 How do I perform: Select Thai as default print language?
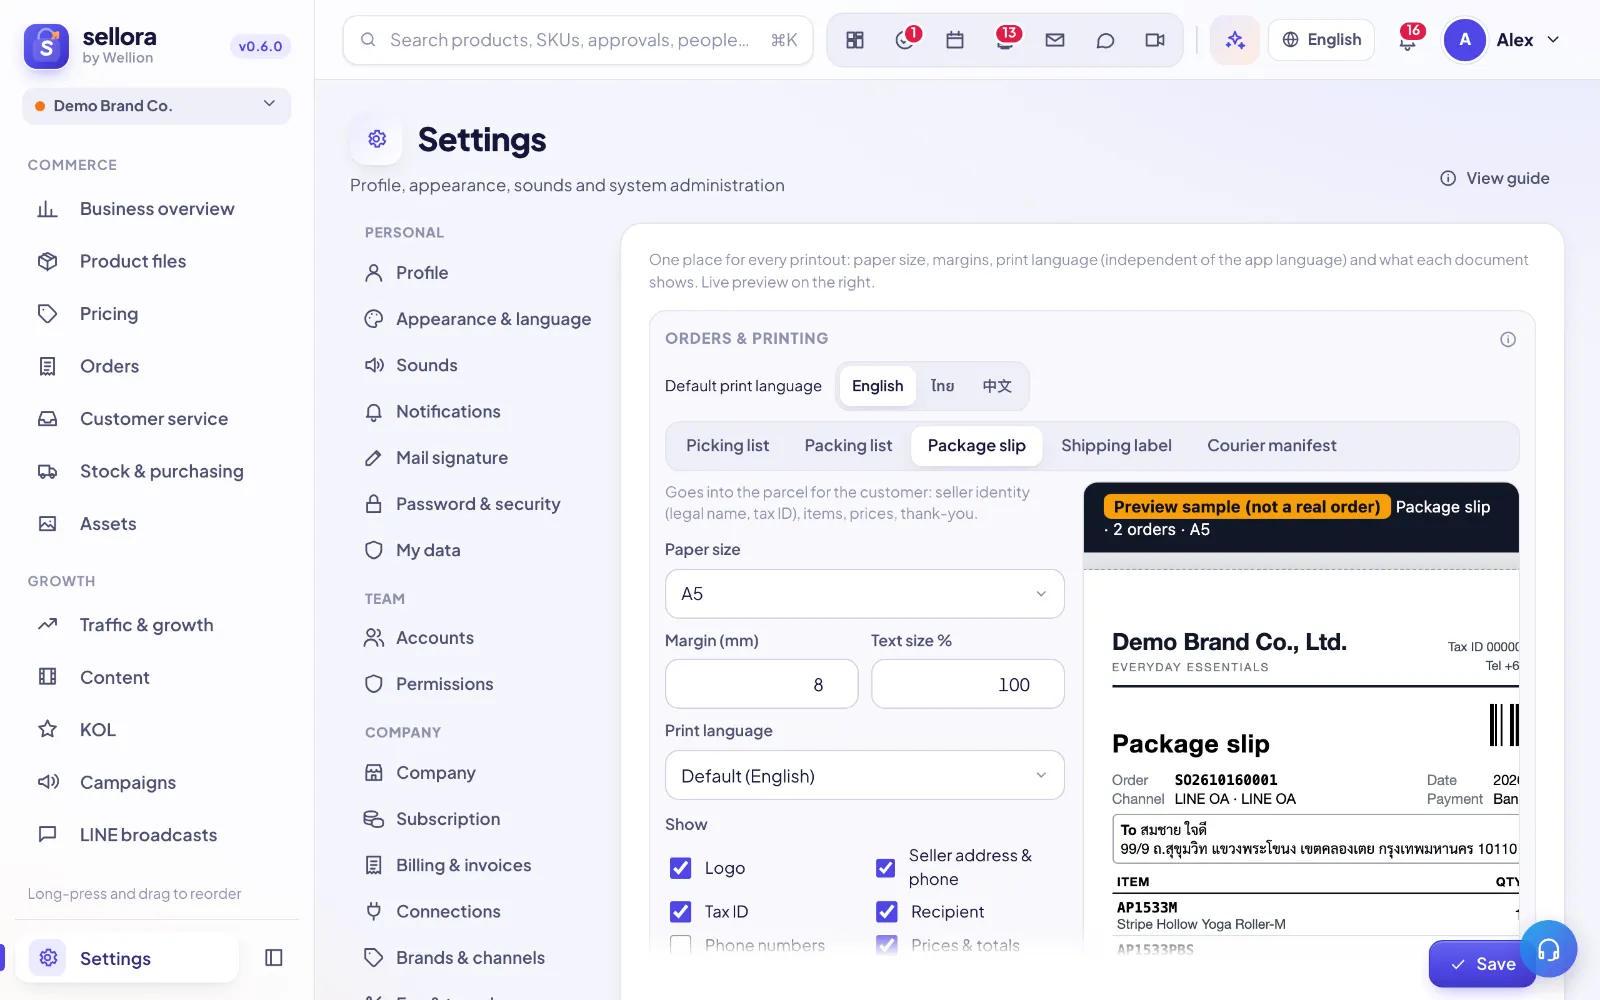[x=942, y=386]
